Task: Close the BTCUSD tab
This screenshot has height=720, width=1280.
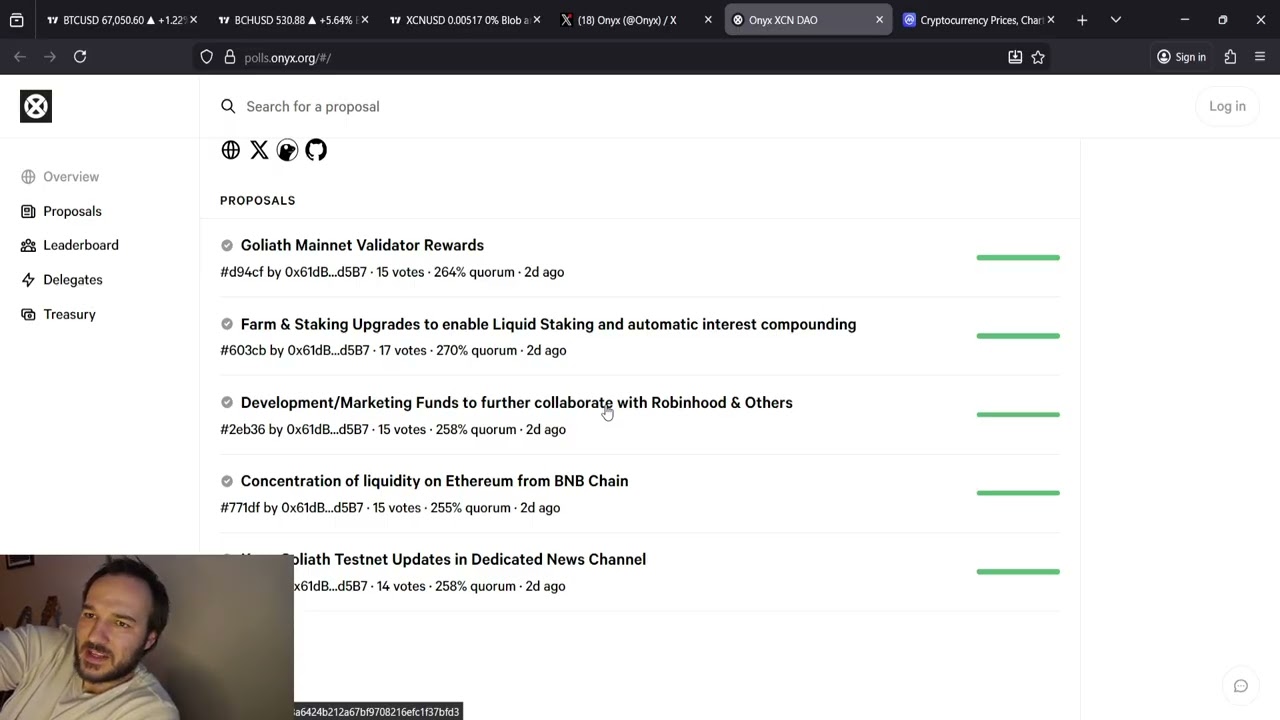Action: point(193,20)
